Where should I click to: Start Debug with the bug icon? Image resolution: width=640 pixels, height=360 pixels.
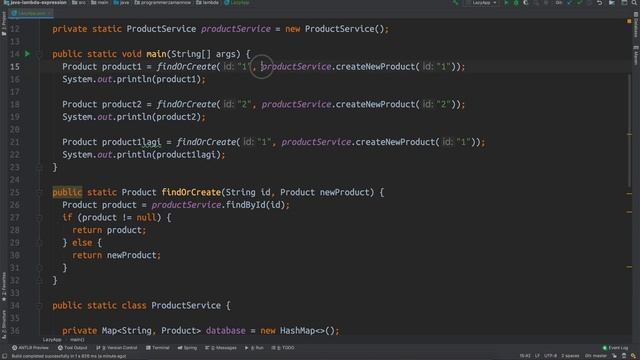point(516,3)
